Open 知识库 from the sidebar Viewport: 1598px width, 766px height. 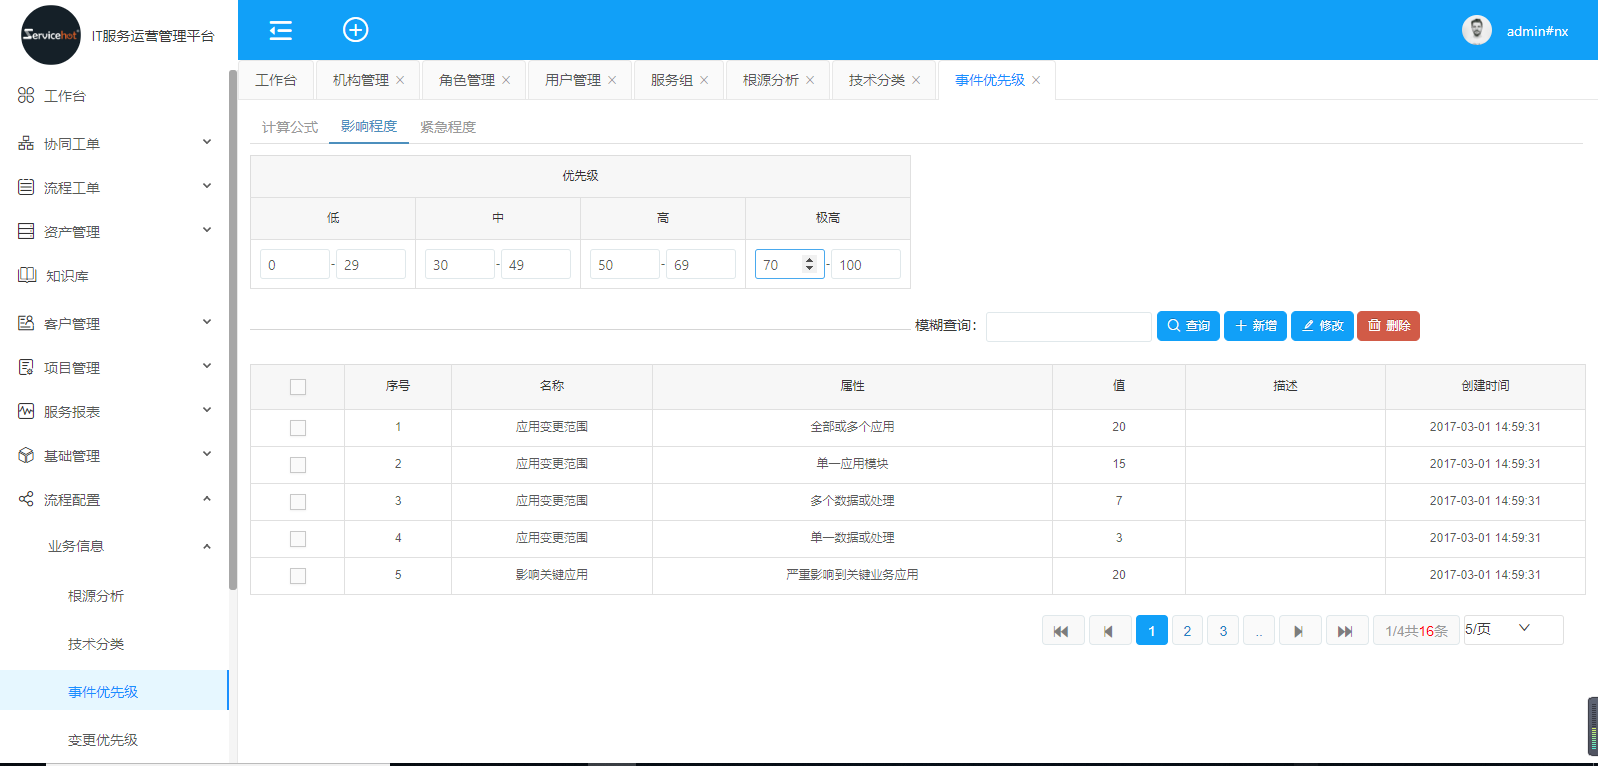(67, 276)
